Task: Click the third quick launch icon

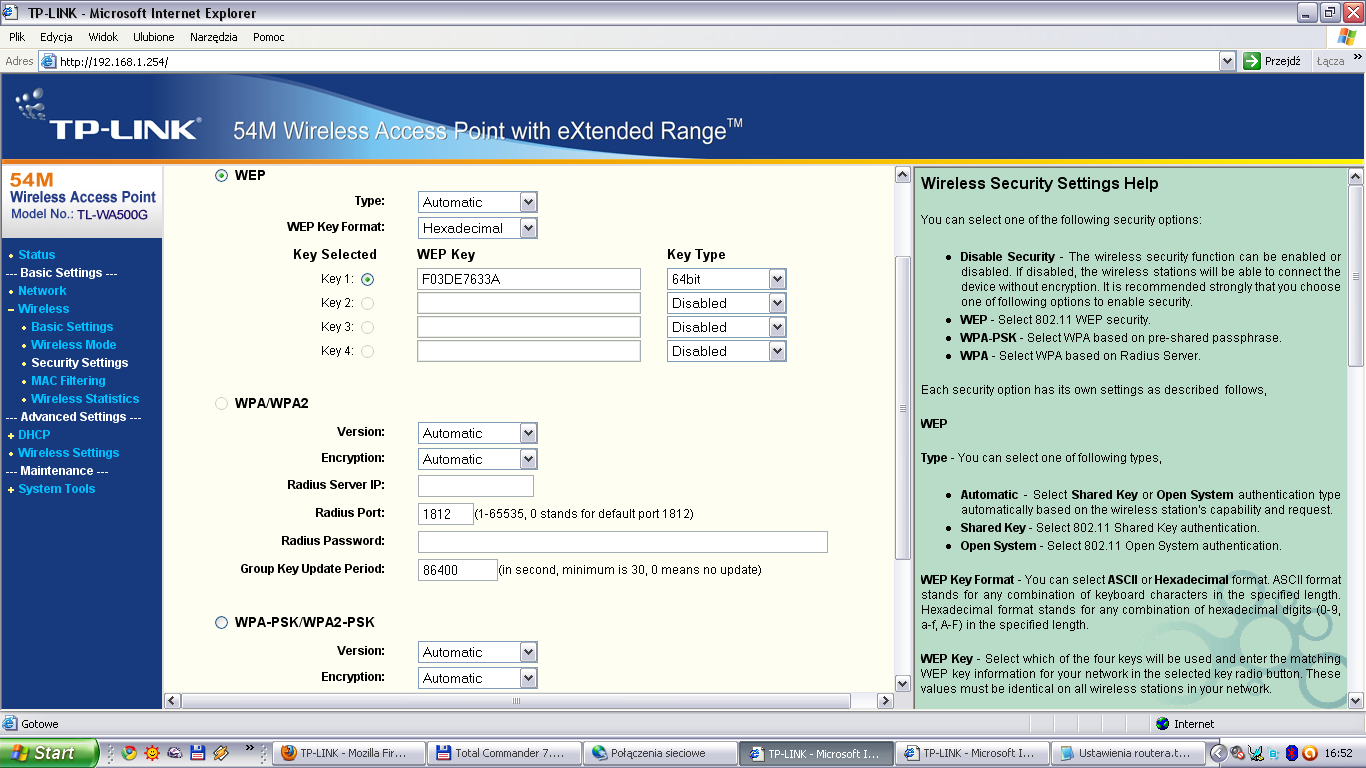Action: point(175,753)
